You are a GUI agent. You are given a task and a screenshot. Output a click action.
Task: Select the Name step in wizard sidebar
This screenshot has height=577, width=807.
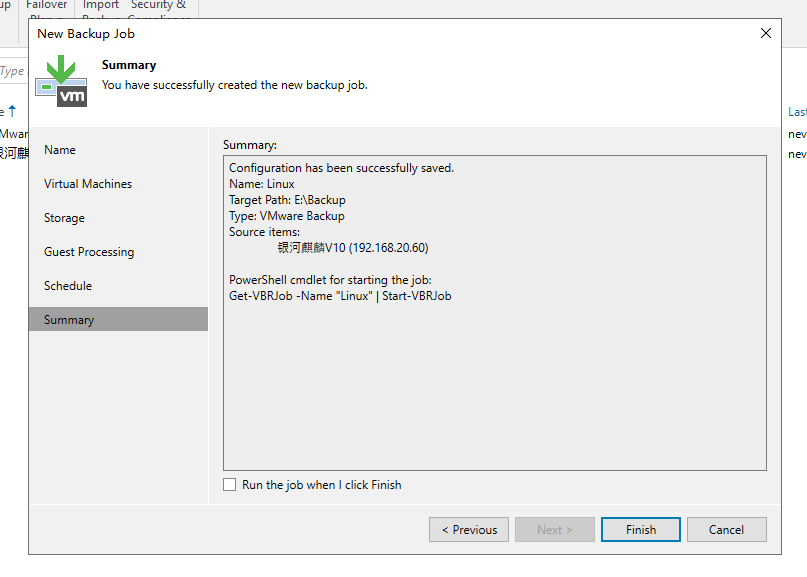tap(60, 150)
